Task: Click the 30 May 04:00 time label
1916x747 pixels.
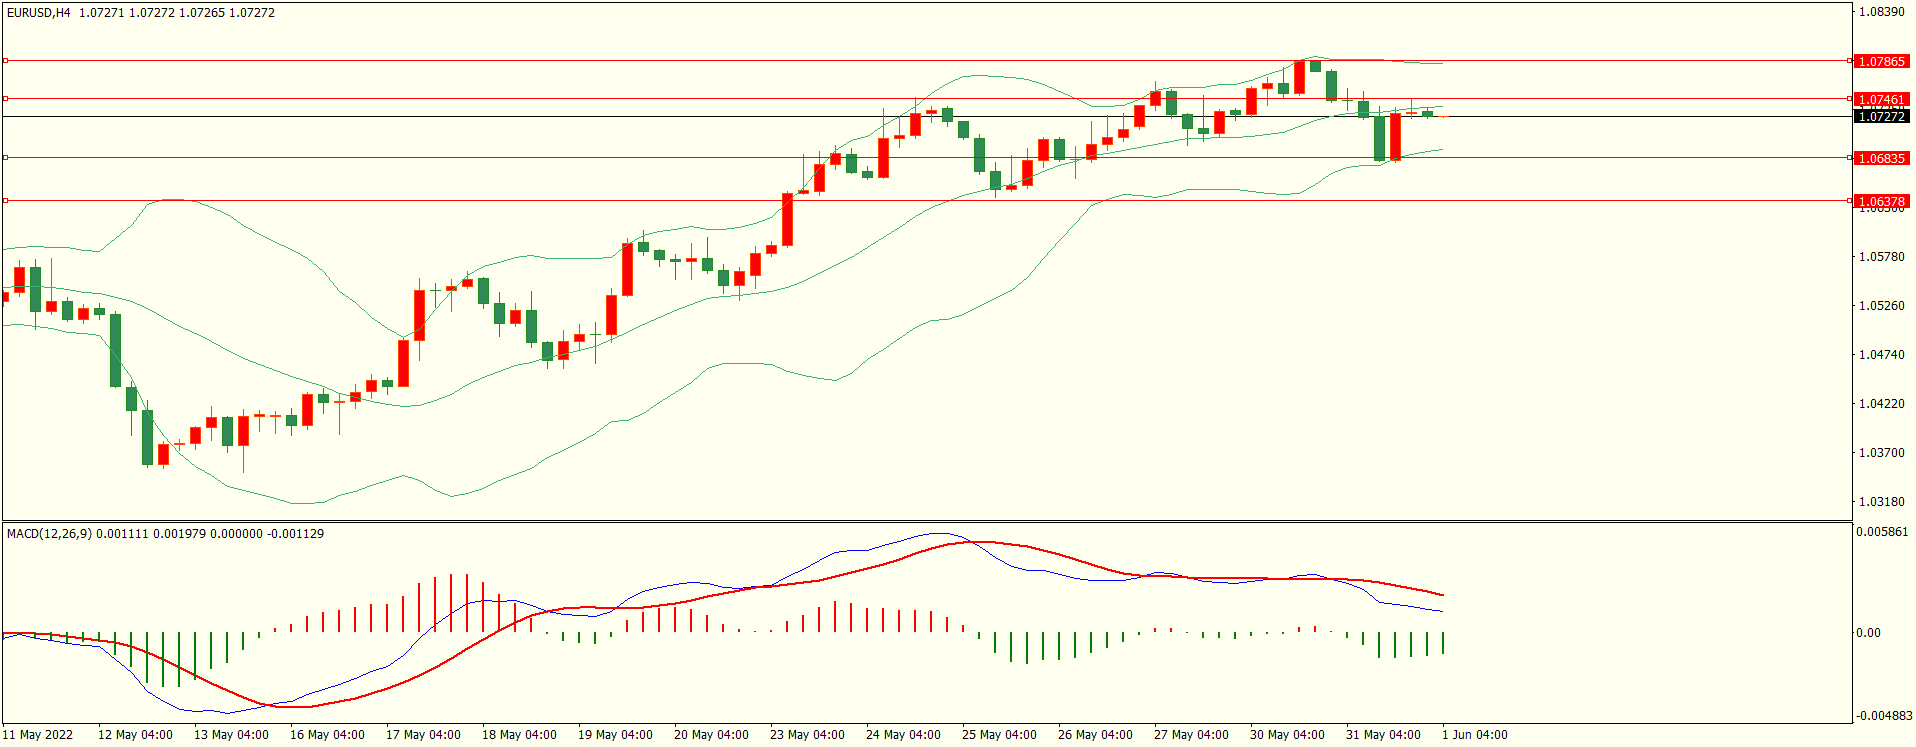Action: [x=1287, y=735]
